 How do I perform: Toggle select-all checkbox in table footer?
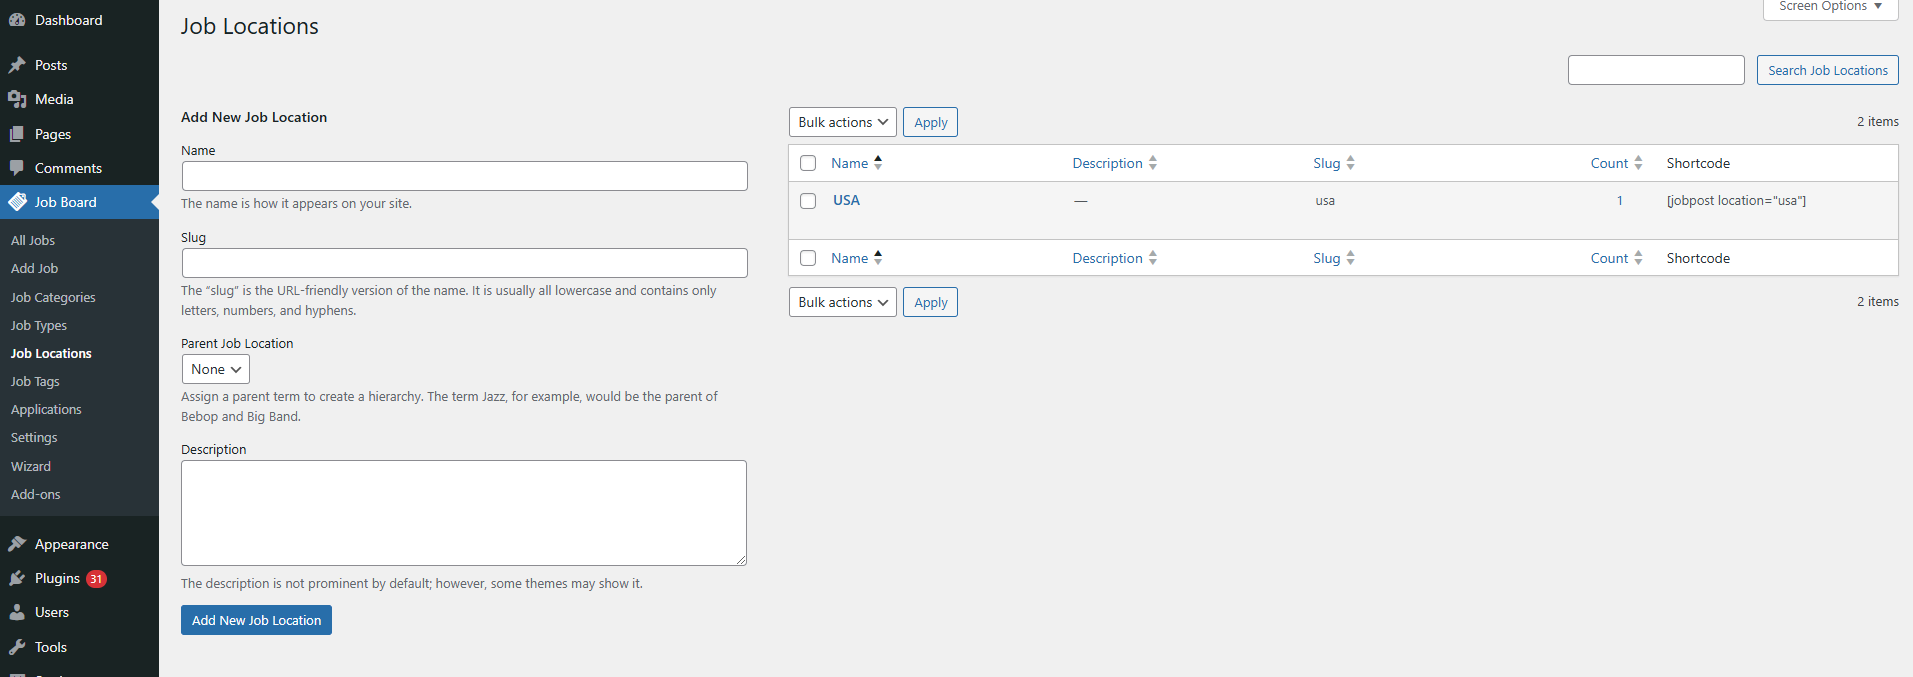tap(808, 258)
